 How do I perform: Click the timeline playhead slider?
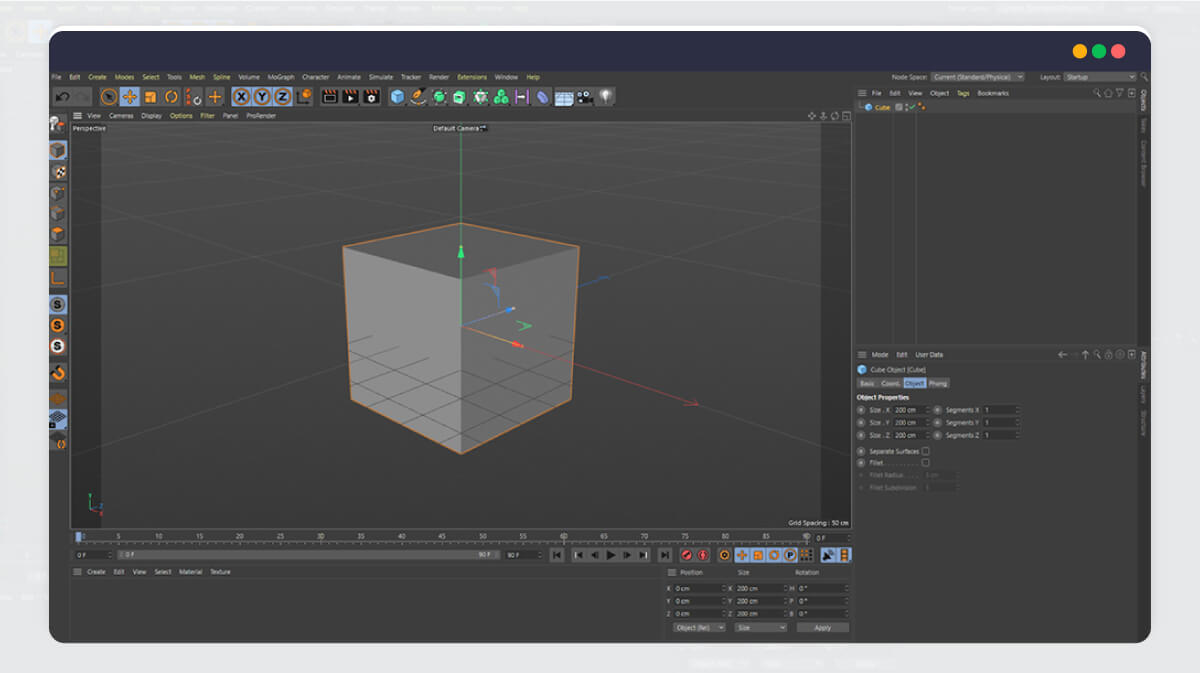pyautogui.click(x=78, y=538)
